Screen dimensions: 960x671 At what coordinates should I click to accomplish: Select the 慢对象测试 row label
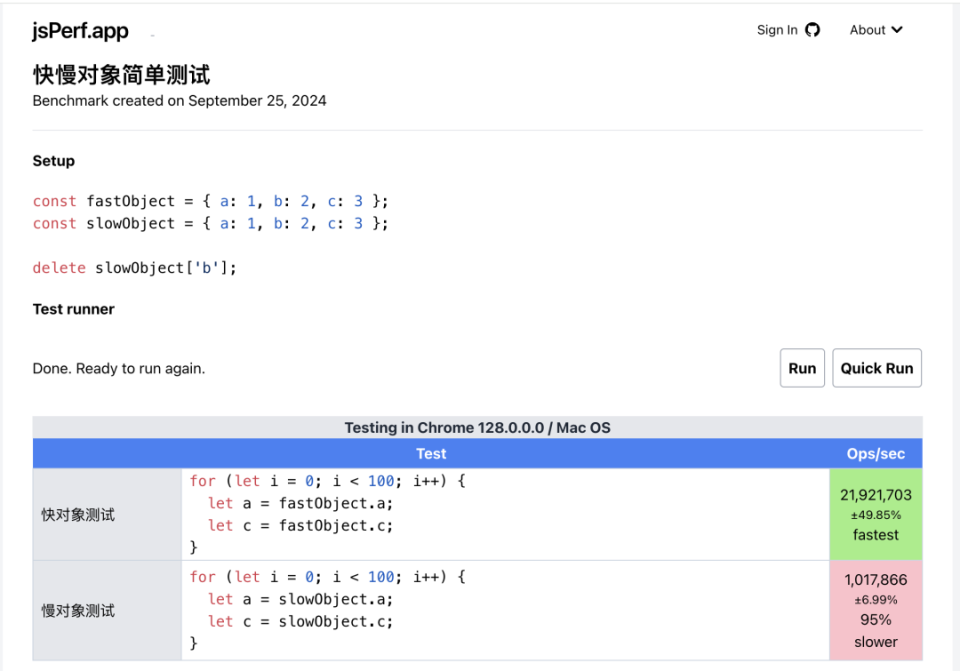point(78,611)
